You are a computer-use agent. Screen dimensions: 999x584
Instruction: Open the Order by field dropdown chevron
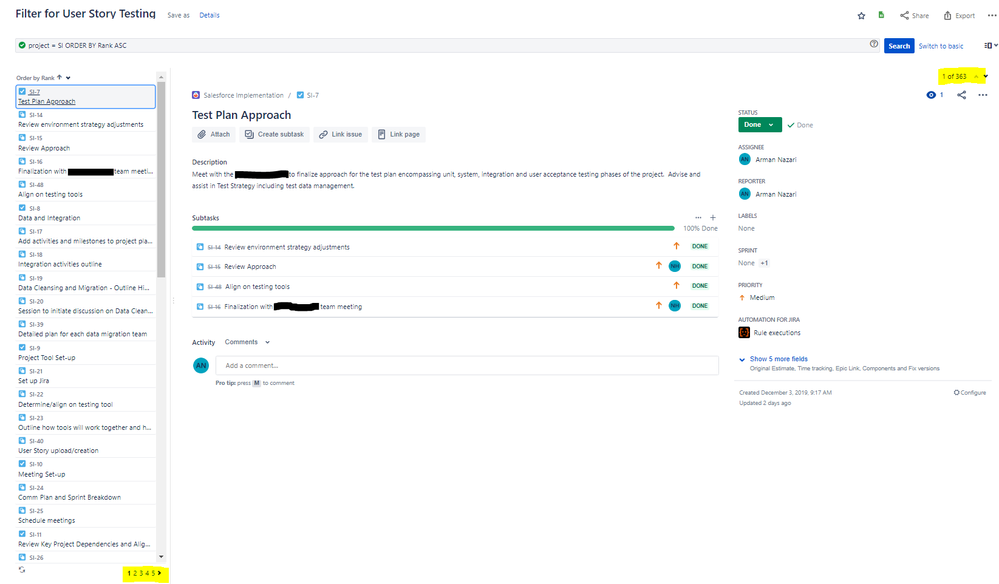pyautogui.click(x=68, y=78)
